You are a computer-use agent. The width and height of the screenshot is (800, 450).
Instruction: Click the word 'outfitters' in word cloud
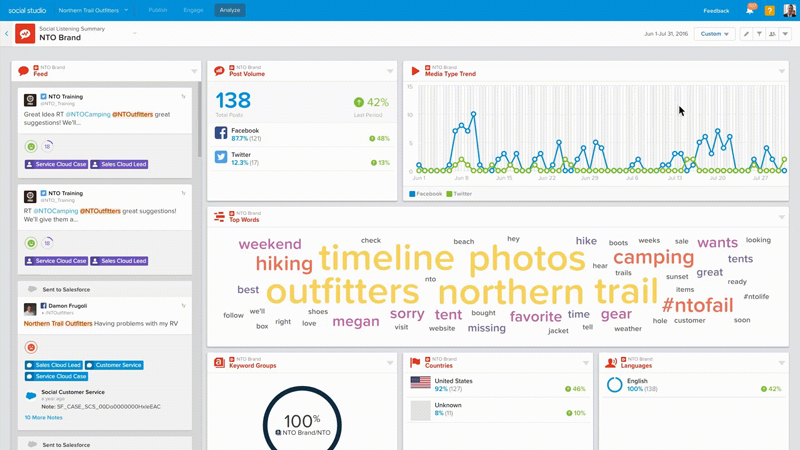[342, 292]
